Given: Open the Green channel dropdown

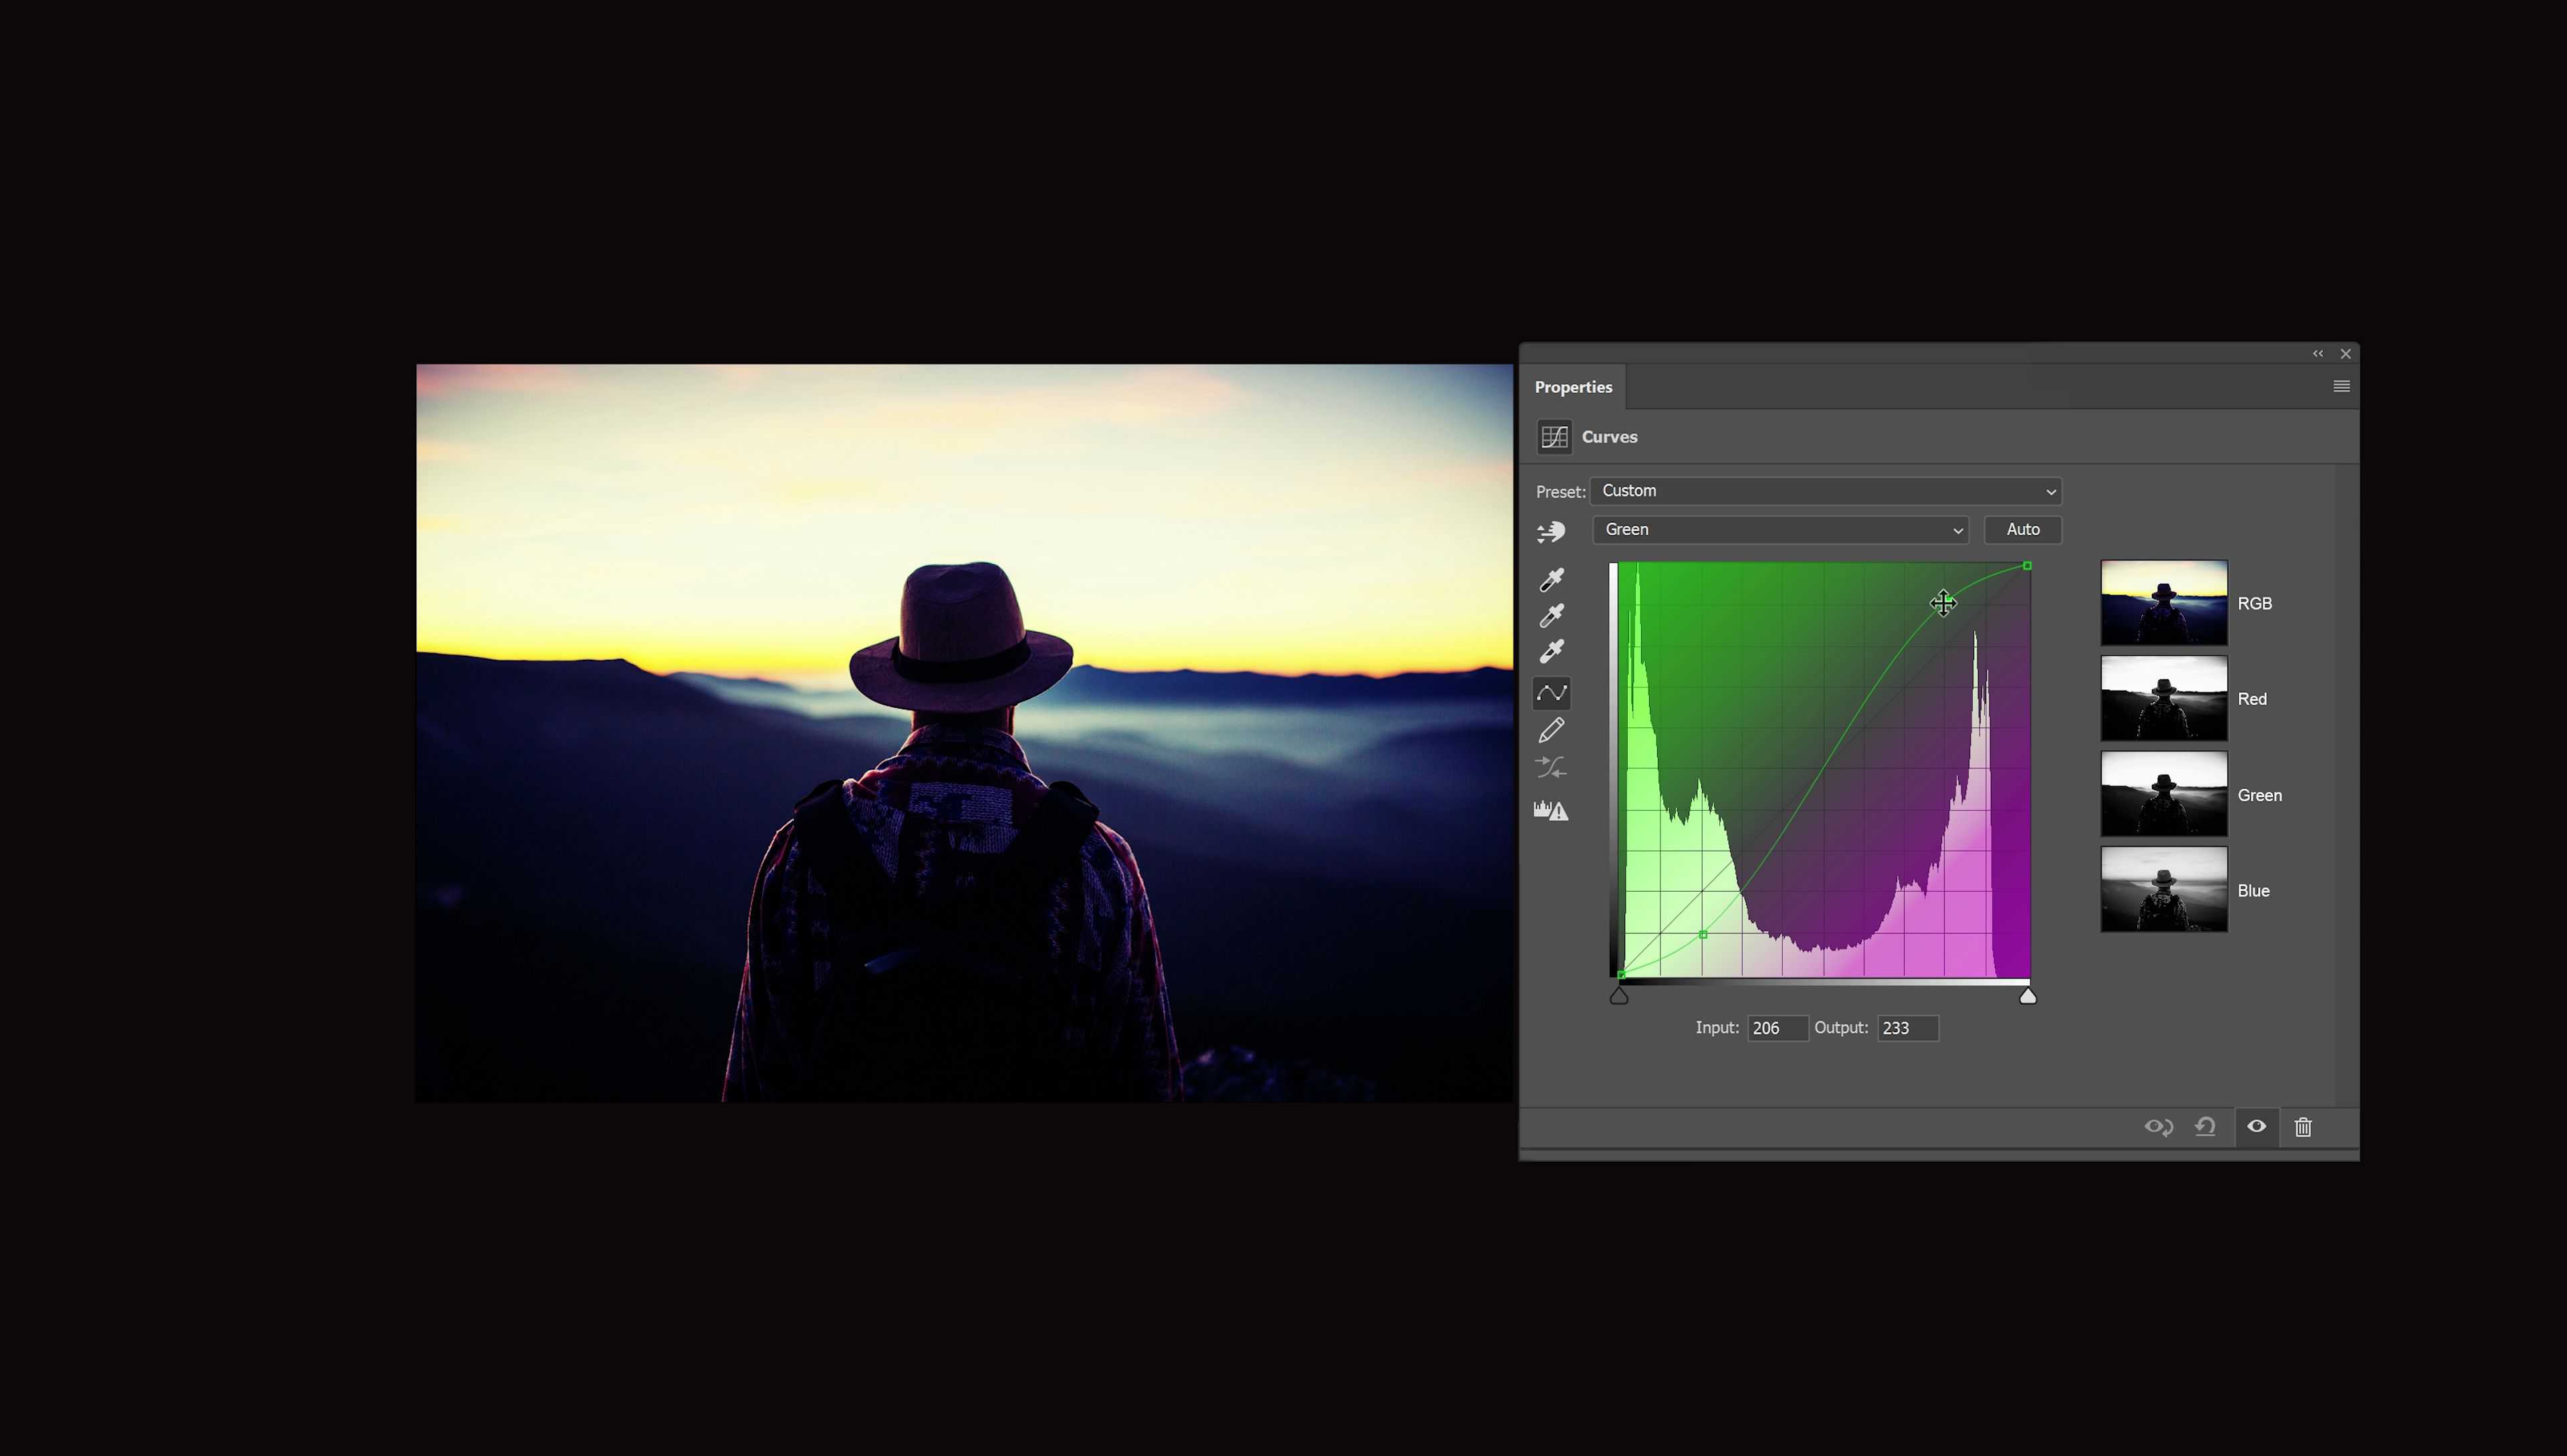Looking at the screenshot, I should 1781,530.
